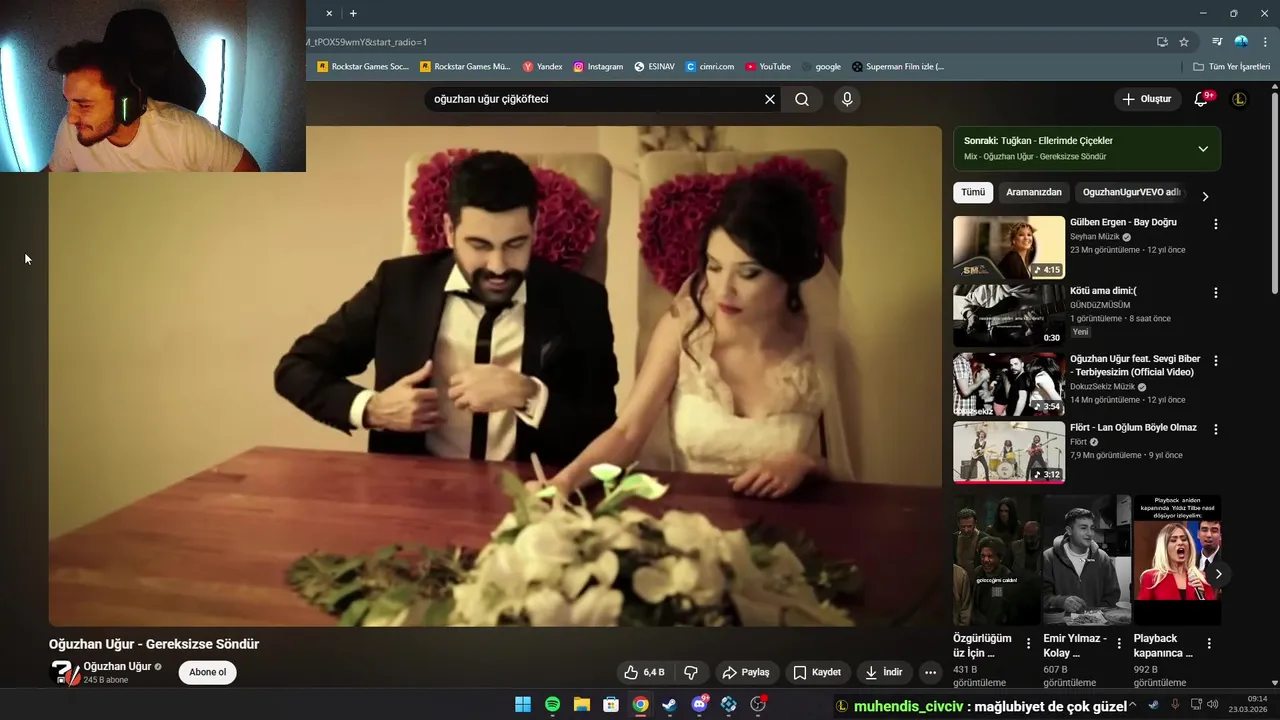Click install app icon in address bar
Screen dimensions: 1280x720
coord(1162,42)
